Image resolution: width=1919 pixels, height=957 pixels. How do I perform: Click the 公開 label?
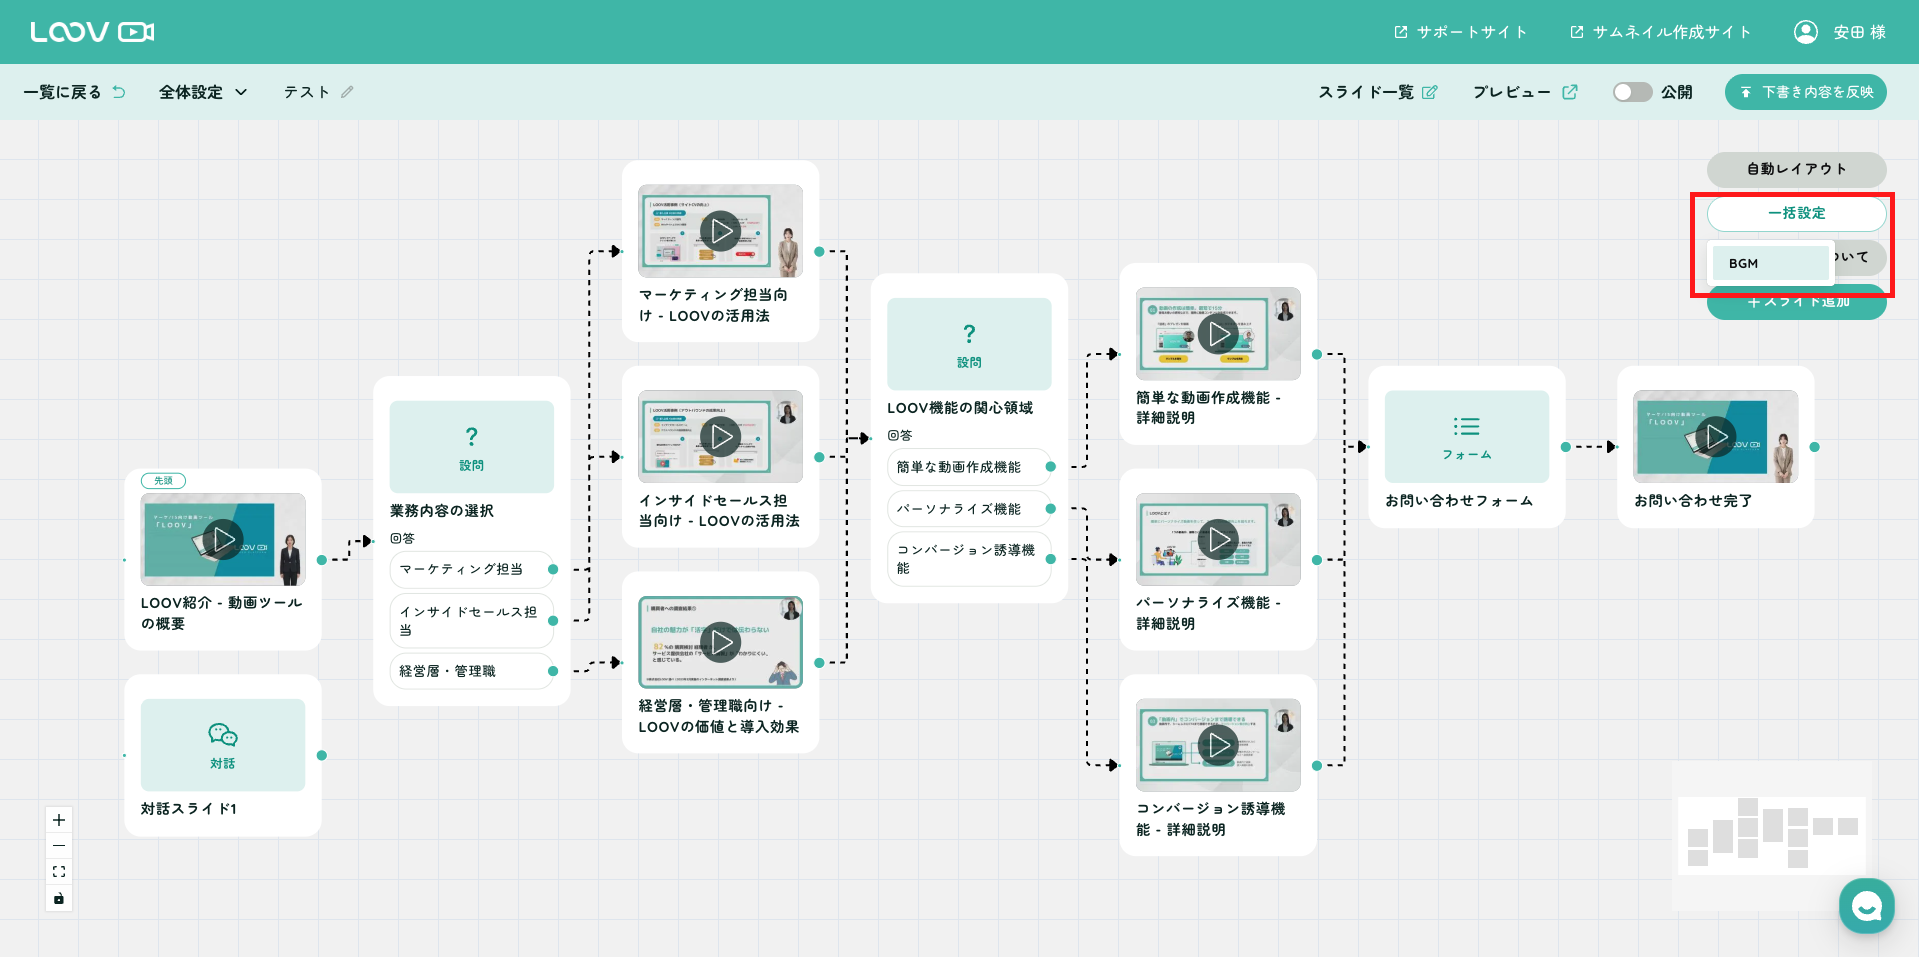pos(1677,92)
